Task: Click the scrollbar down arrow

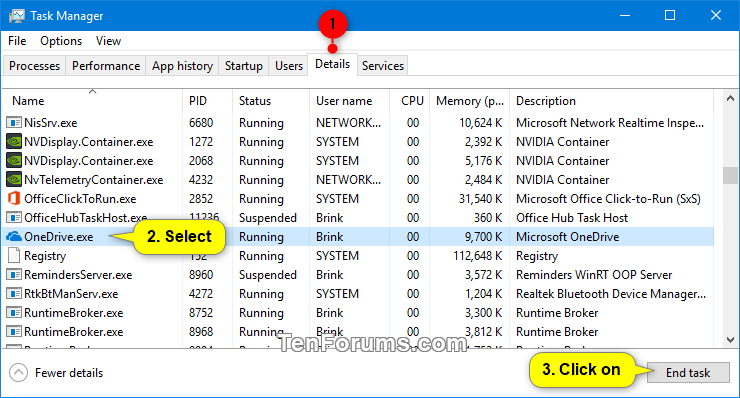Action: 730,339
